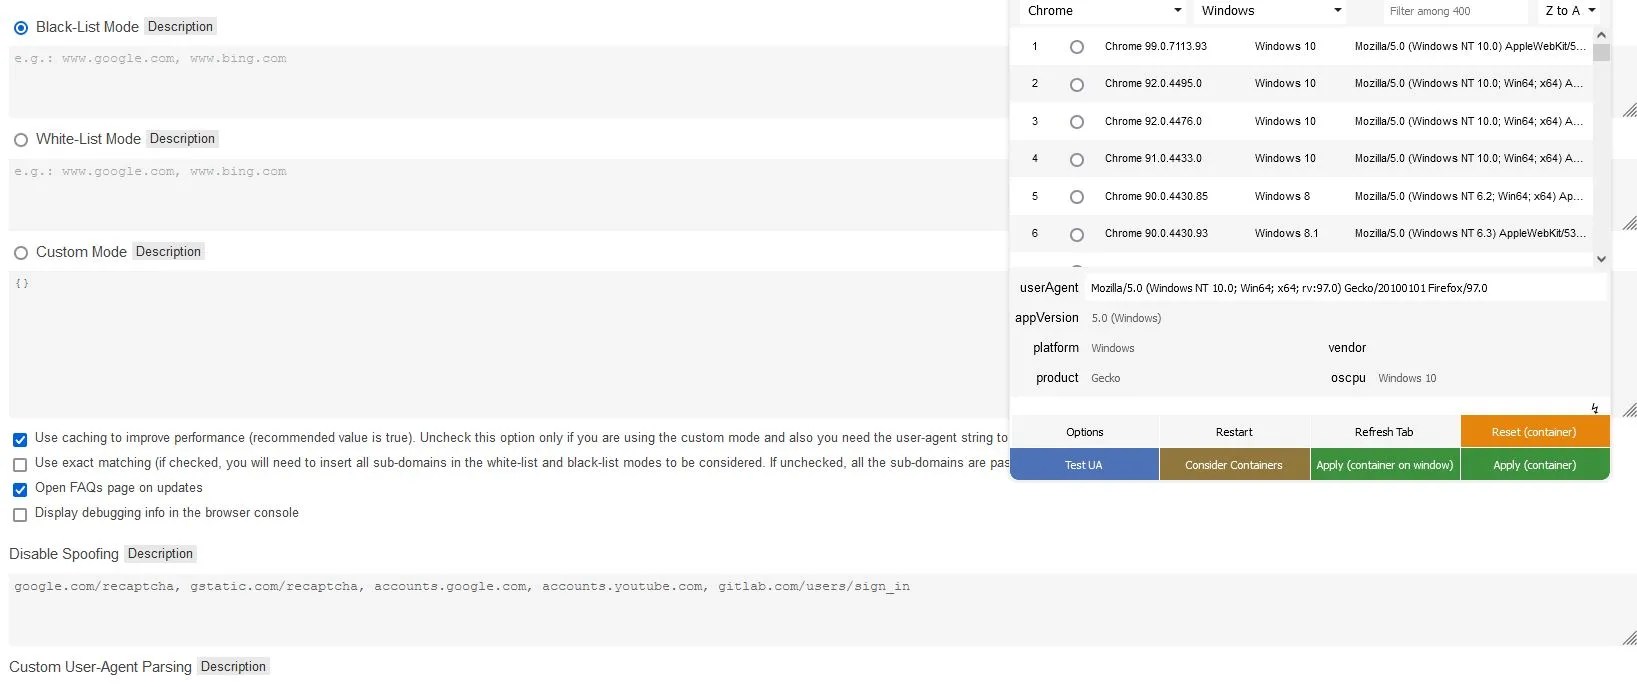Open the Windows OS dropdown
Image resolution: width=1637 pixels, height=687 pixels.
click(x=1270, y=11)
